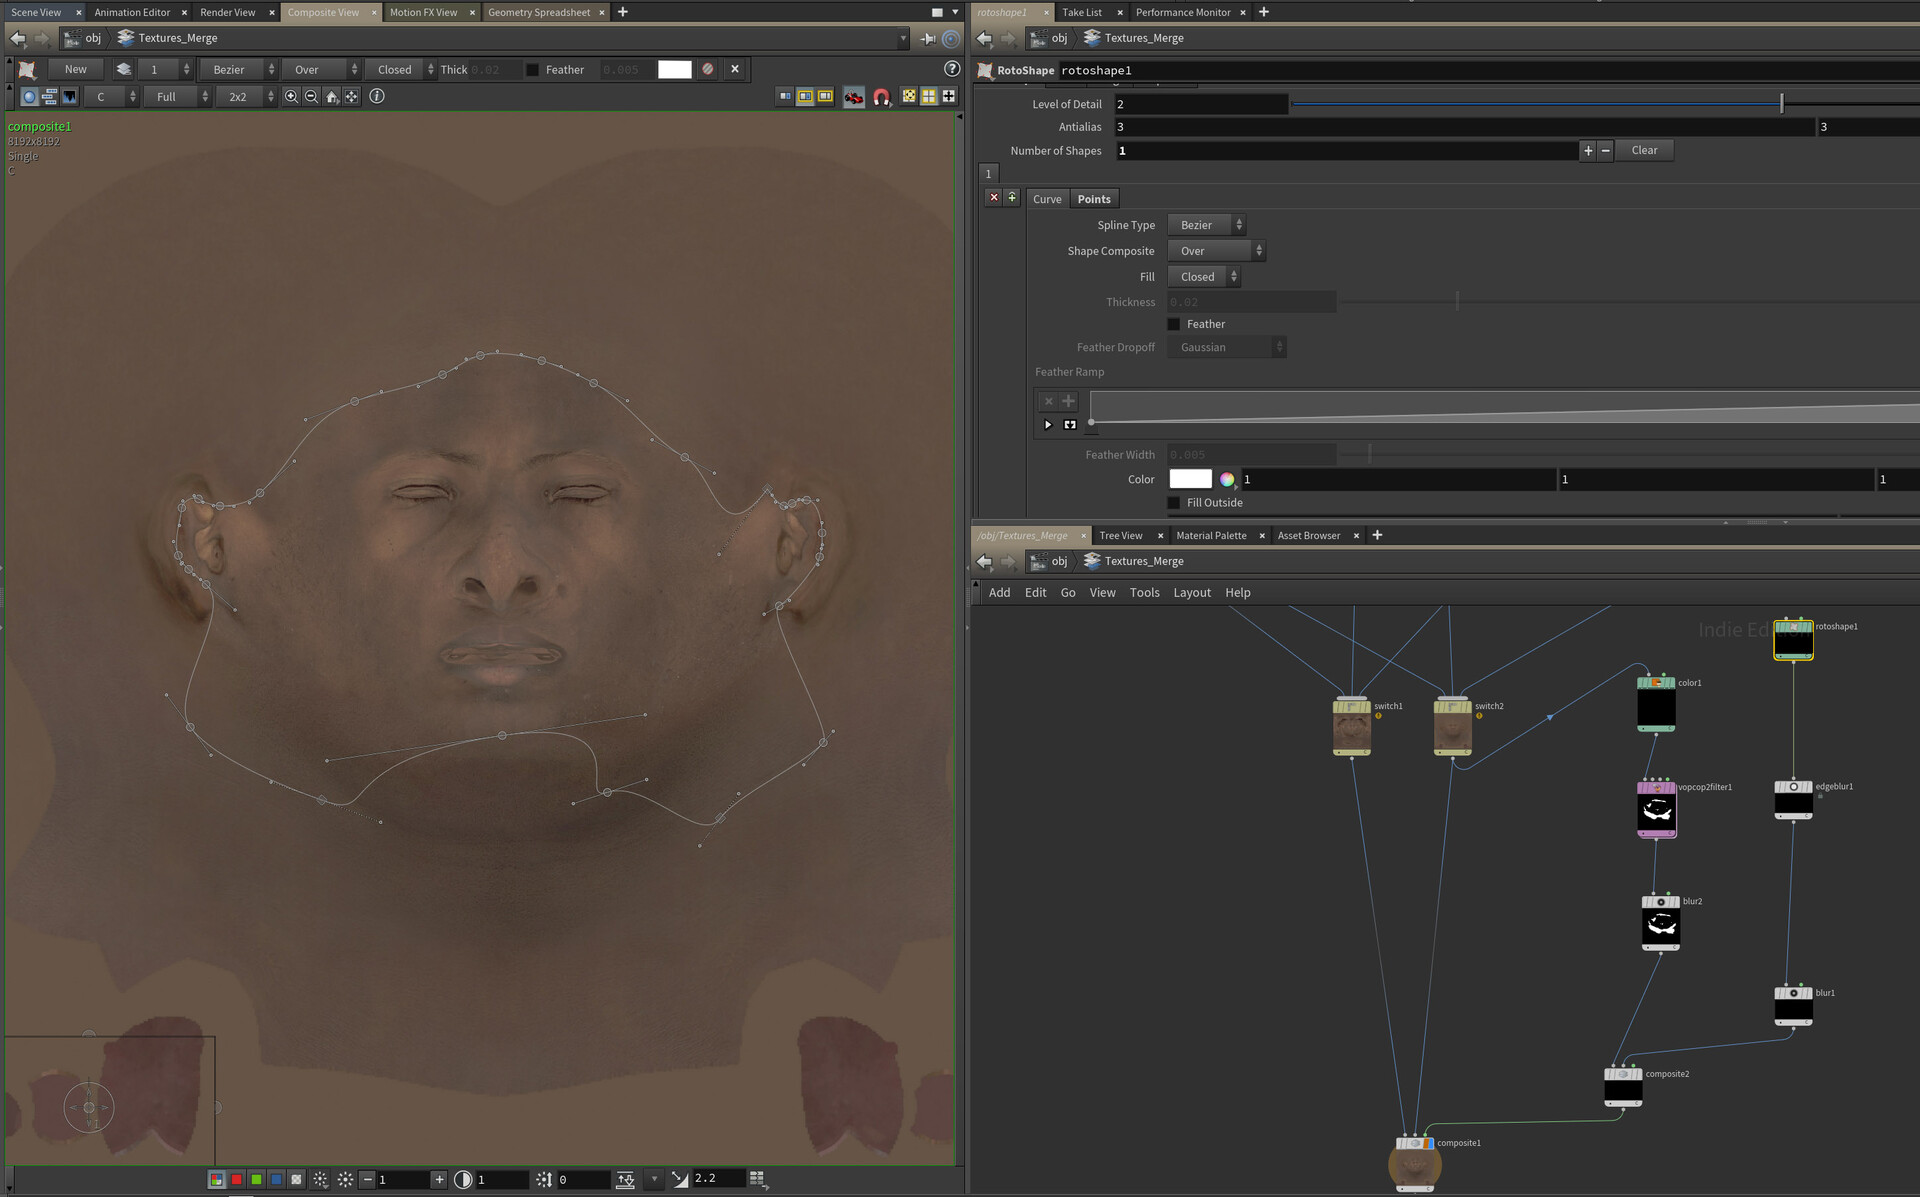
Task: Click the color wheel picker icon
Action: click(1227, 480)
